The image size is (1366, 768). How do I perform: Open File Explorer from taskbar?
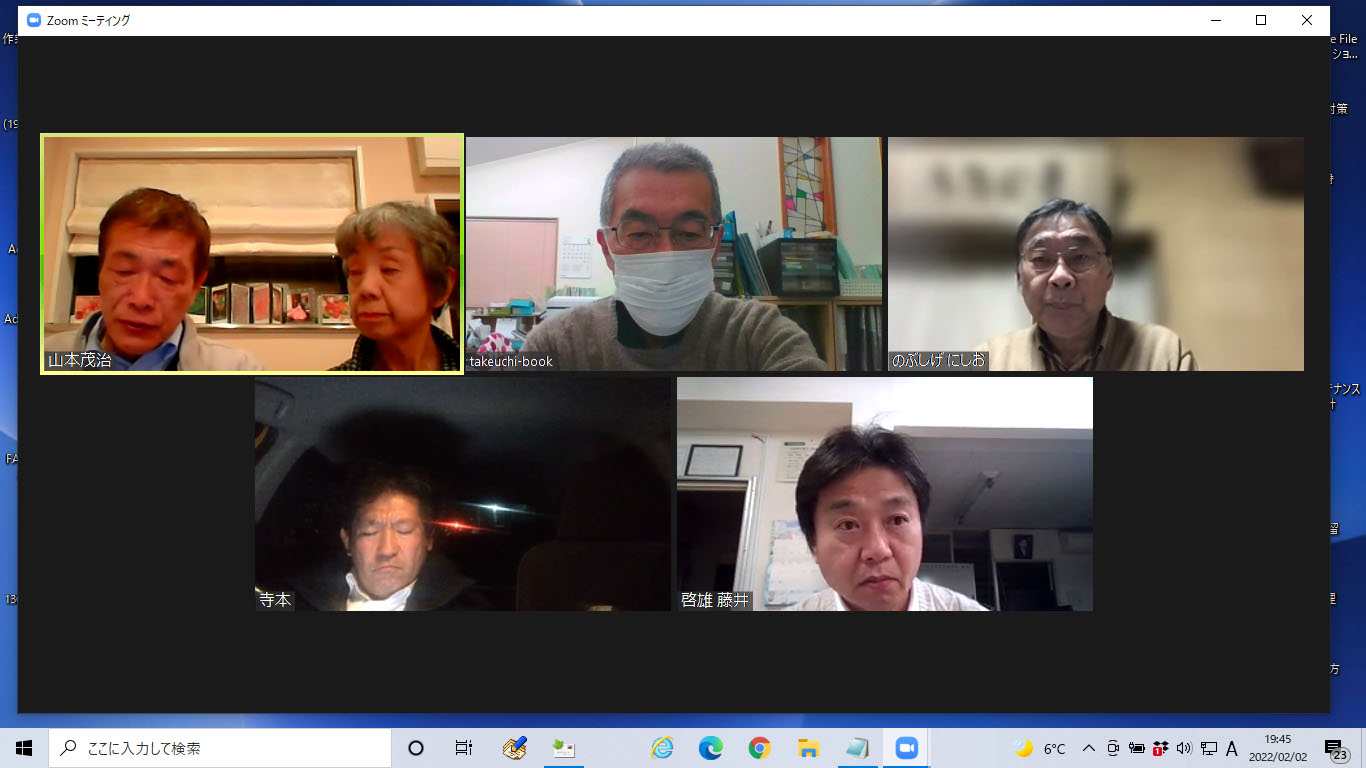[809, 748]
